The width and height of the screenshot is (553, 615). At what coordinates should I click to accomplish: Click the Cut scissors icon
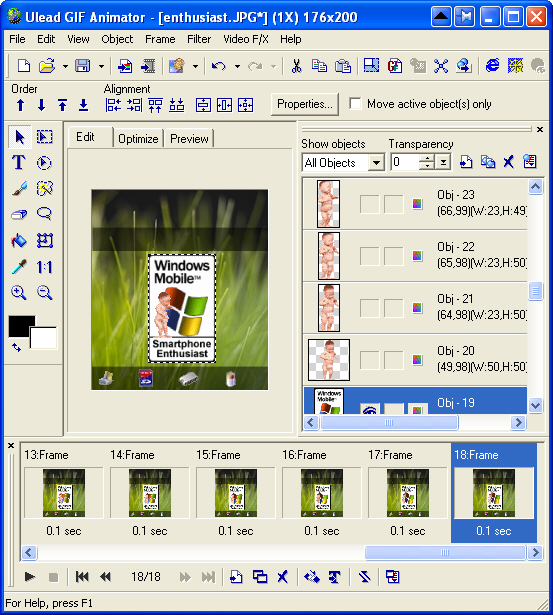[x=297, y=66]
